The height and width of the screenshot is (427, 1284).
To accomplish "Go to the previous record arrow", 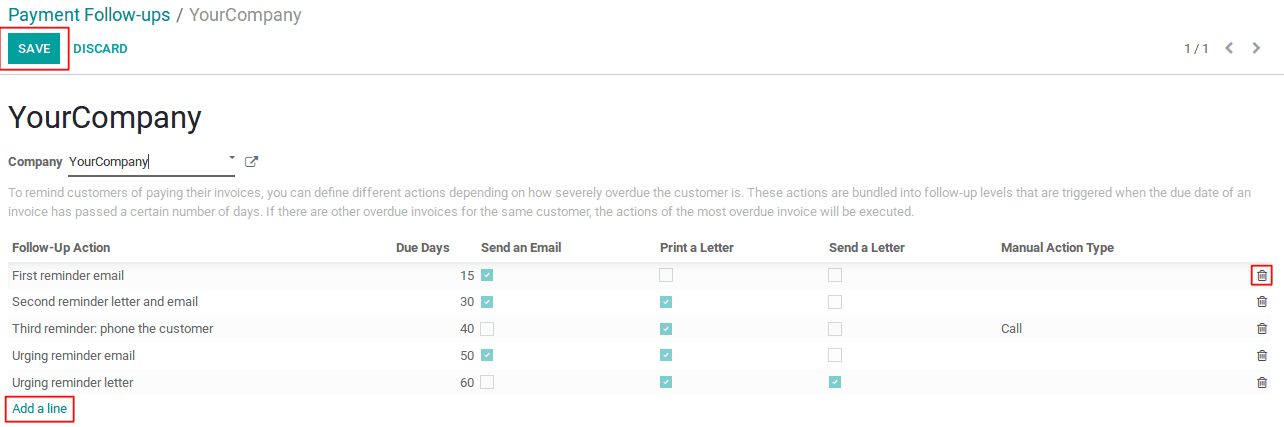I will [1229, 48].
